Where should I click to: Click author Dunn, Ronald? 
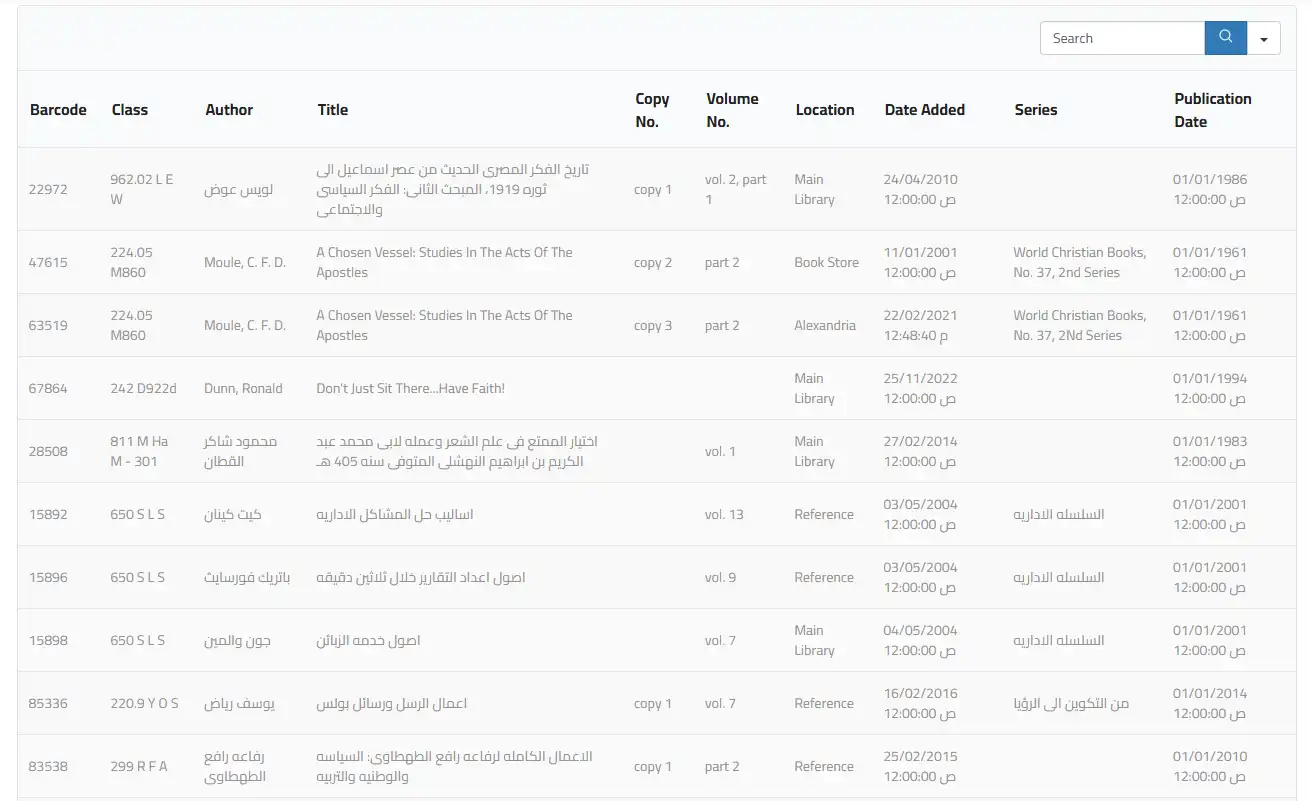coord(243,388)
